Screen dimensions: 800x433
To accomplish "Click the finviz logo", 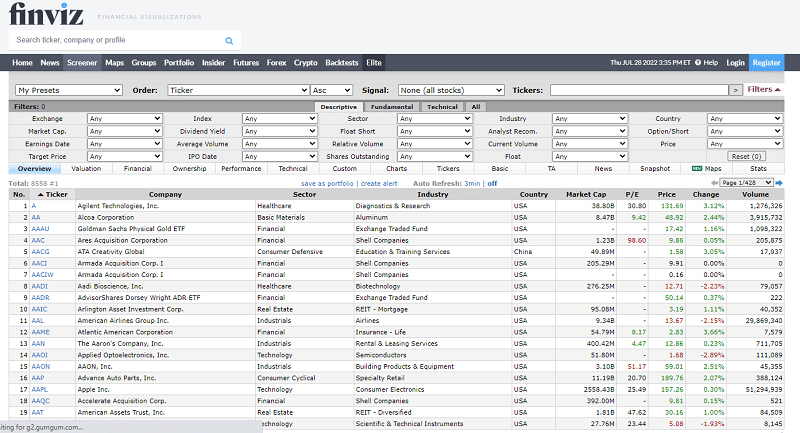I will (46, 14).
